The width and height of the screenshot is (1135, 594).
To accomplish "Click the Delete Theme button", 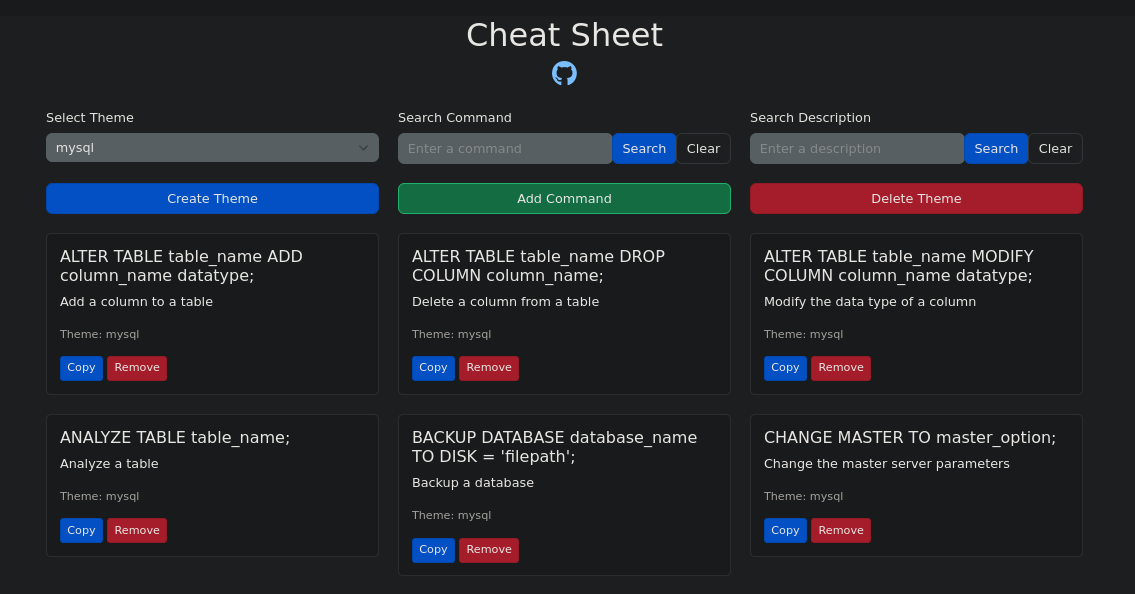I will coord(916,198).
